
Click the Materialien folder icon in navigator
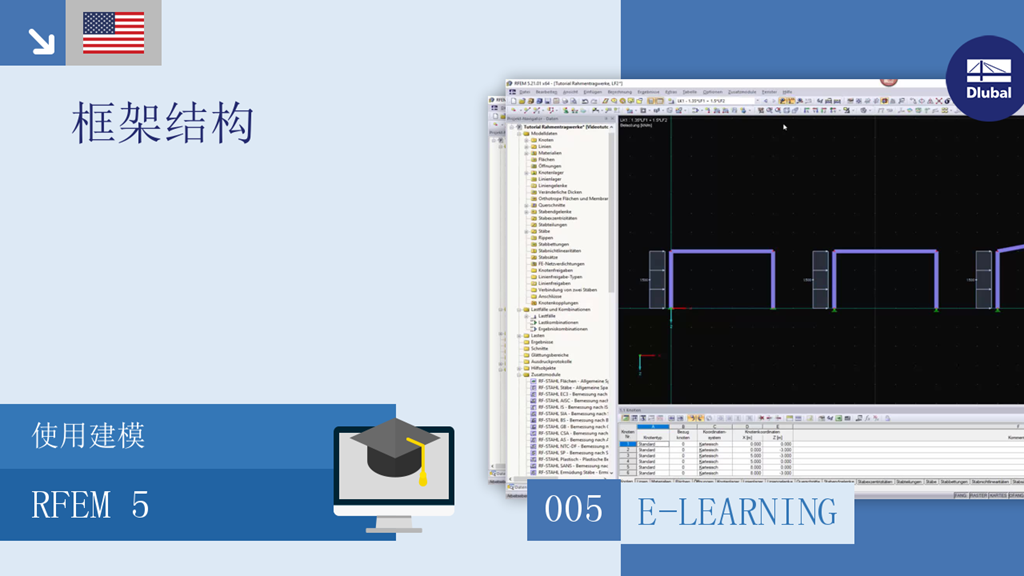tap(534, 153)
